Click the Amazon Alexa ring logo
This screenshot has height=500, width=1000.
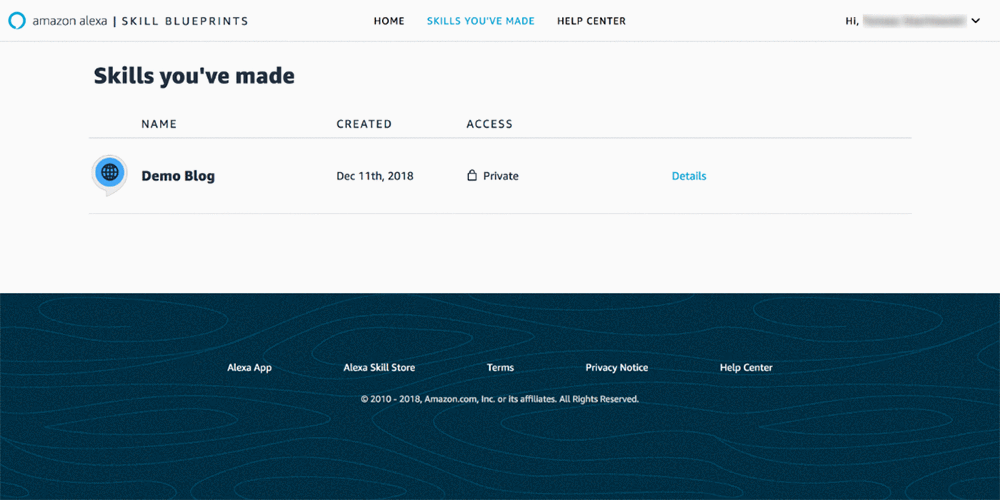click(x=17, y=21)
